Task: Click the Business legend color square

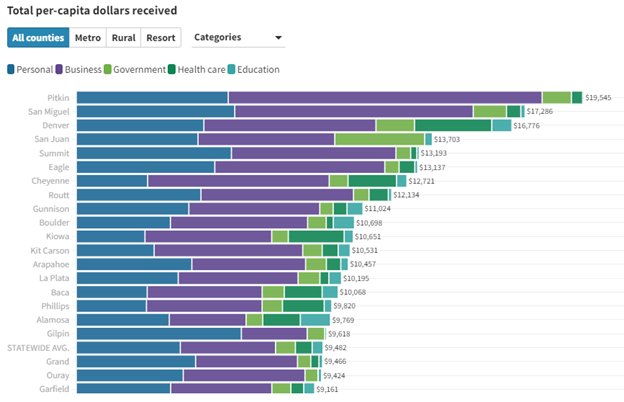Action: [x=60, y=69]
